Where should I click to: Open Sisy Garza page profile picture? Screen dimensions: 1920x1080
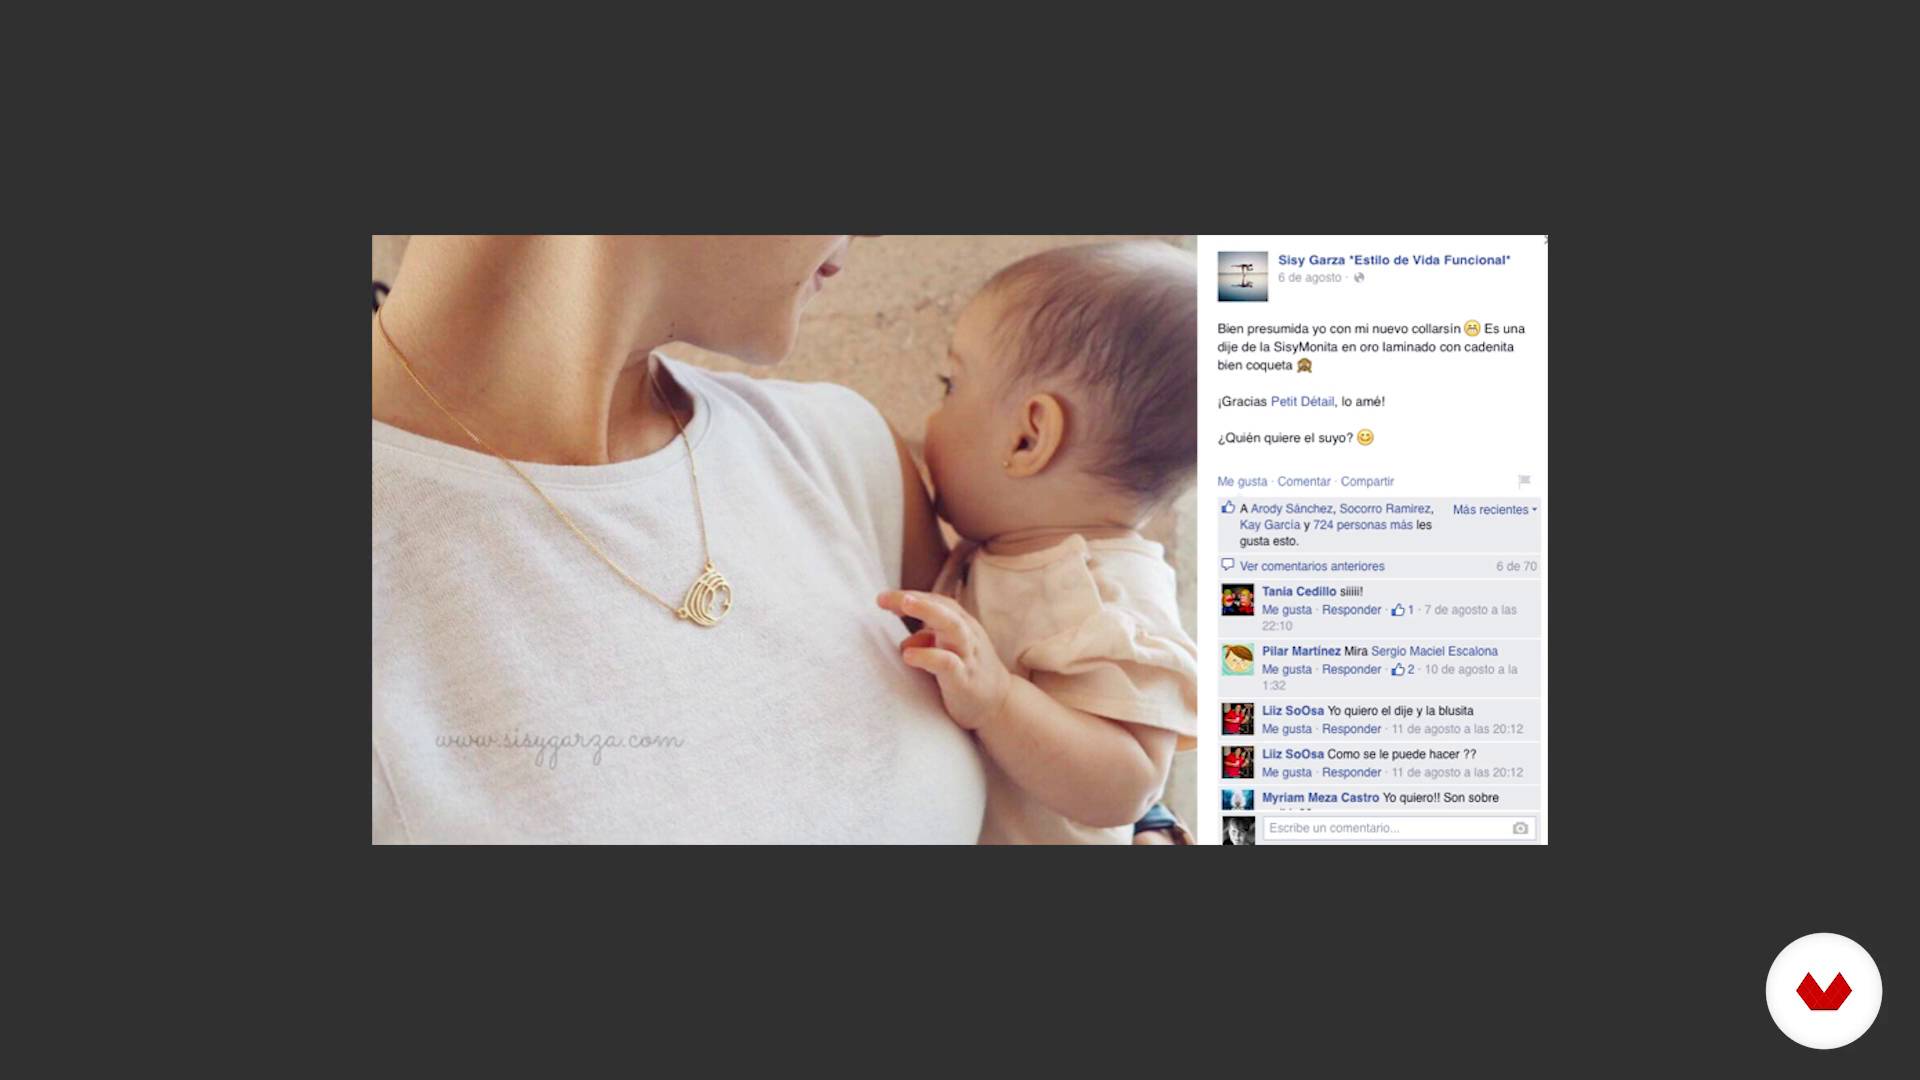1242,277
